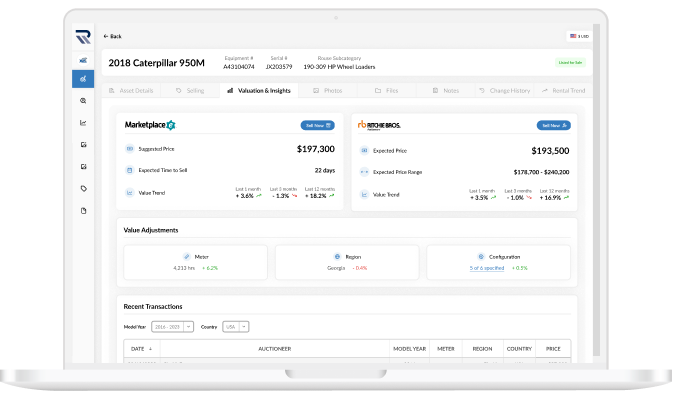677x399 pixels.
Task: Click the page vertical scrollbar
Action: (x=597, y=190)
